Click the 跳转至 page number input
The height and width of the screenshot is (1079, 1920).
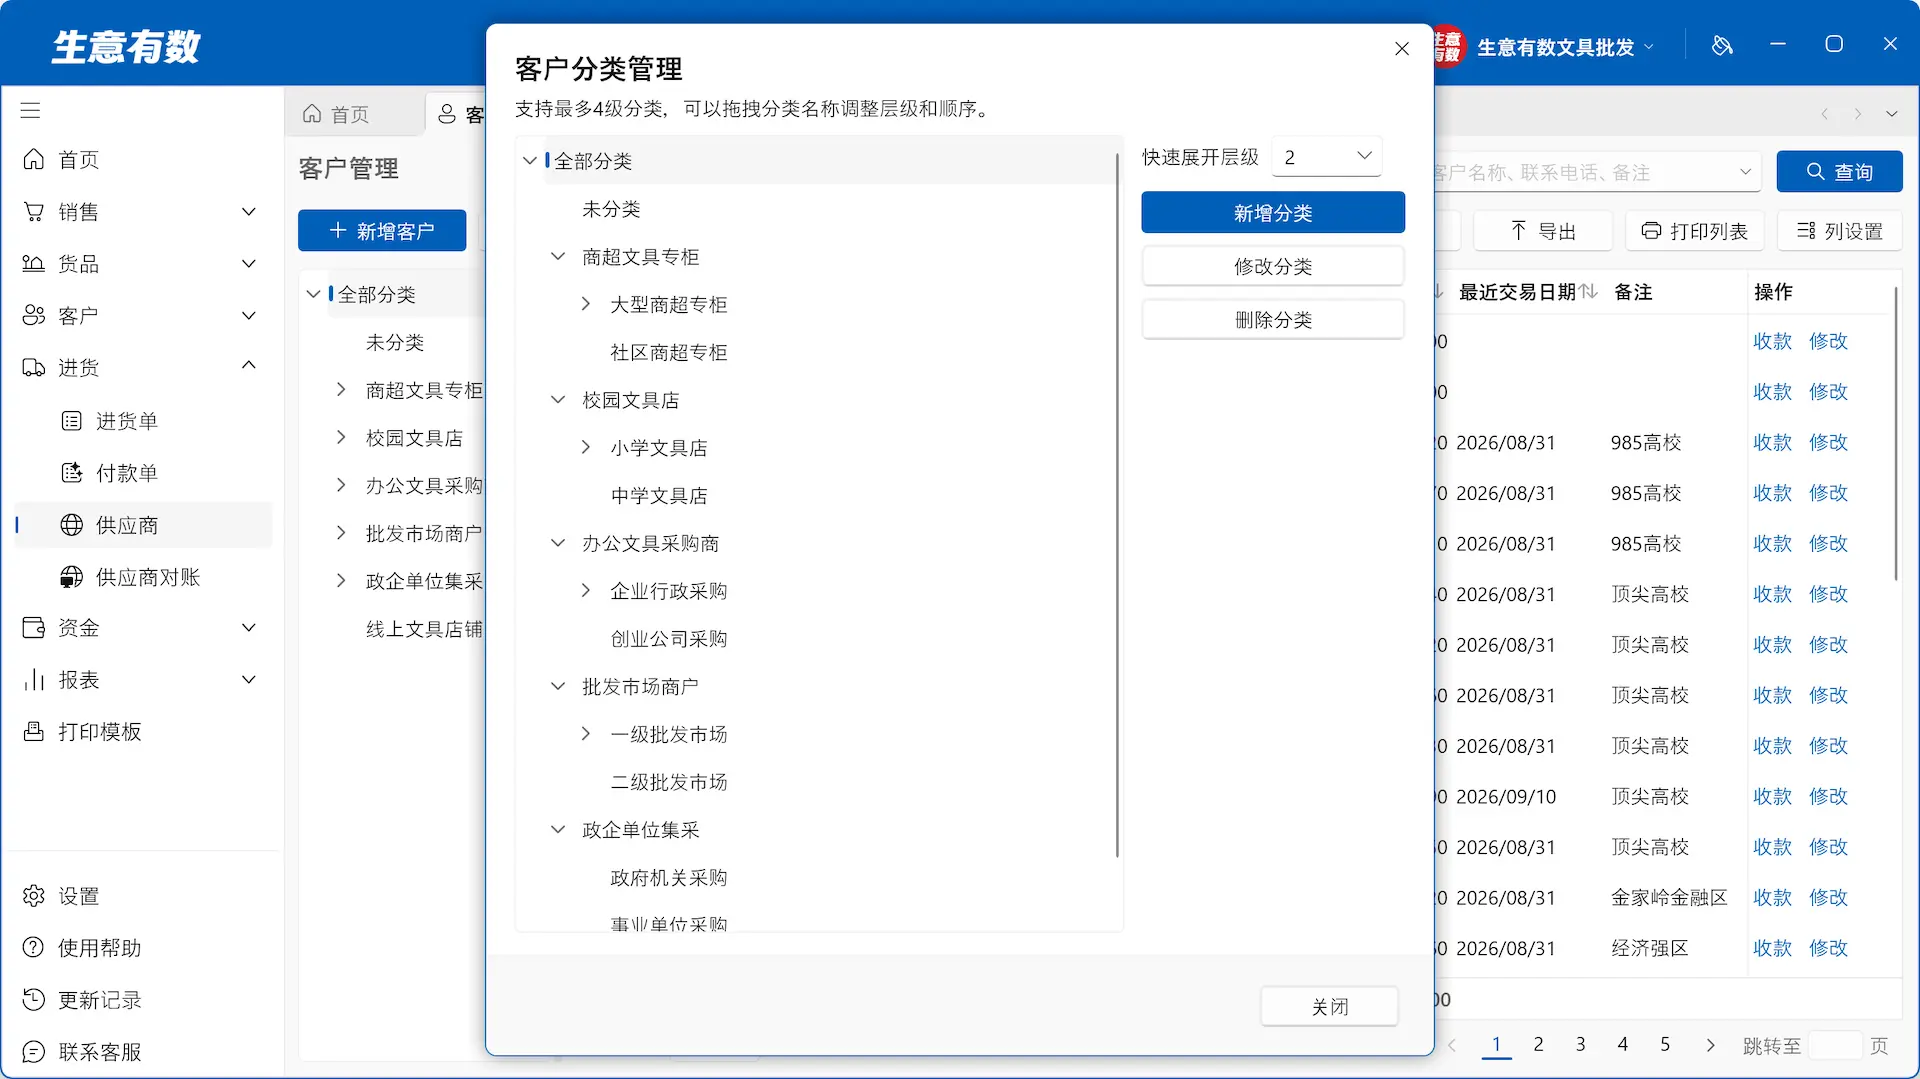click(x=1835, y=1045)
